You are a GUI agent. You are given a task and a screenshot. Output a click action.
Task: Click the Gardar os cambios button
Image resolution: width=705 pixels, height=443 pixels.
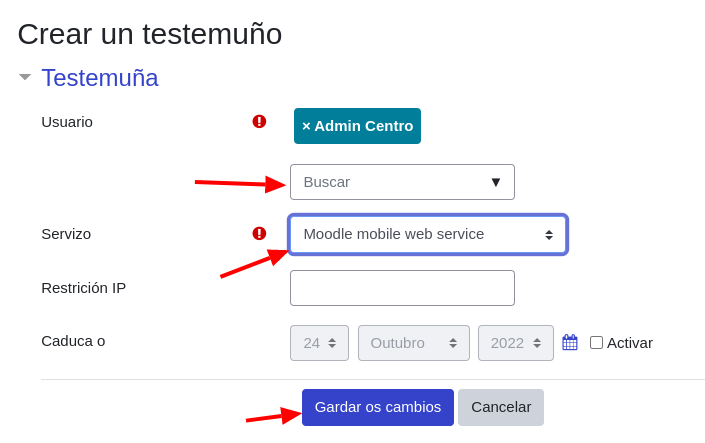(378, 407)
